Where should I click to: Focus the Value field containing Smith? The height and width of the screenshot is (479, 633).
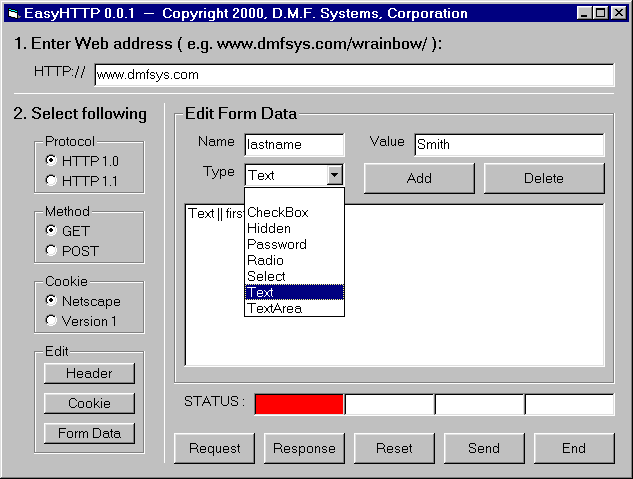point(509,144)
